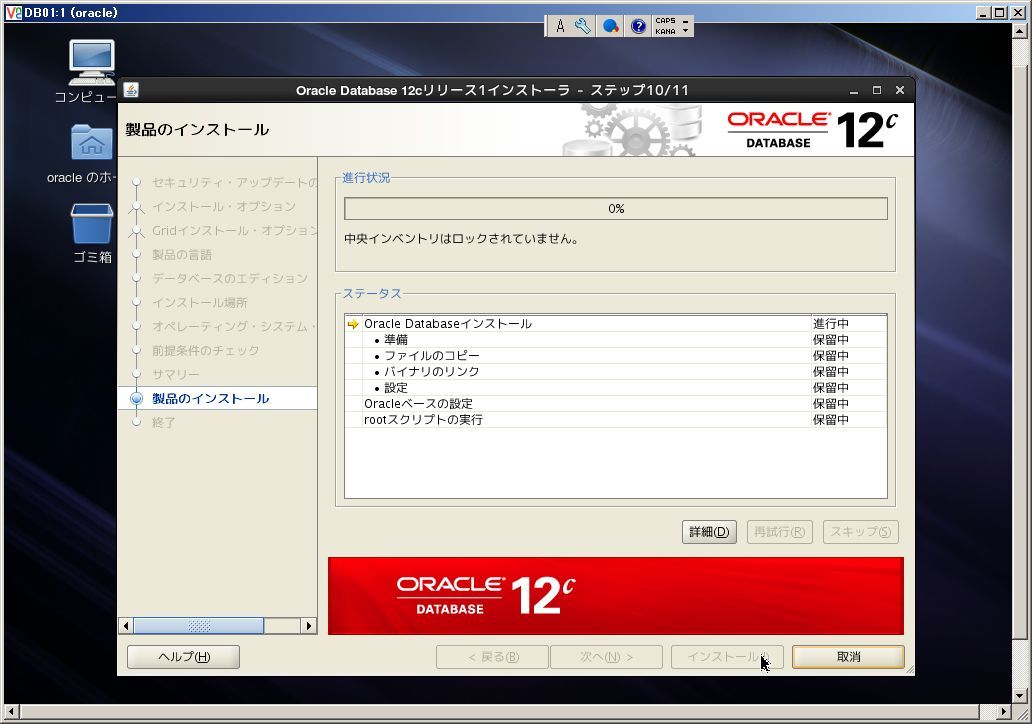Click the 取消 cancel button

[x=848, y=657]
